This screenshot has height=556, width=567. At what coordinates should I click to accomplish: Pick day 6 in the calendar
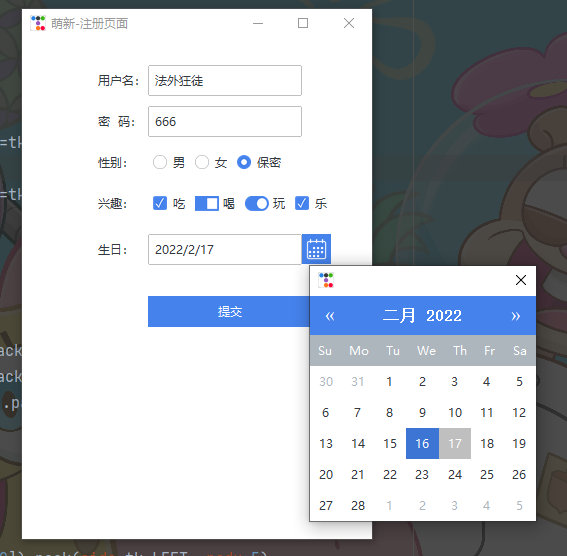[325, 412]
